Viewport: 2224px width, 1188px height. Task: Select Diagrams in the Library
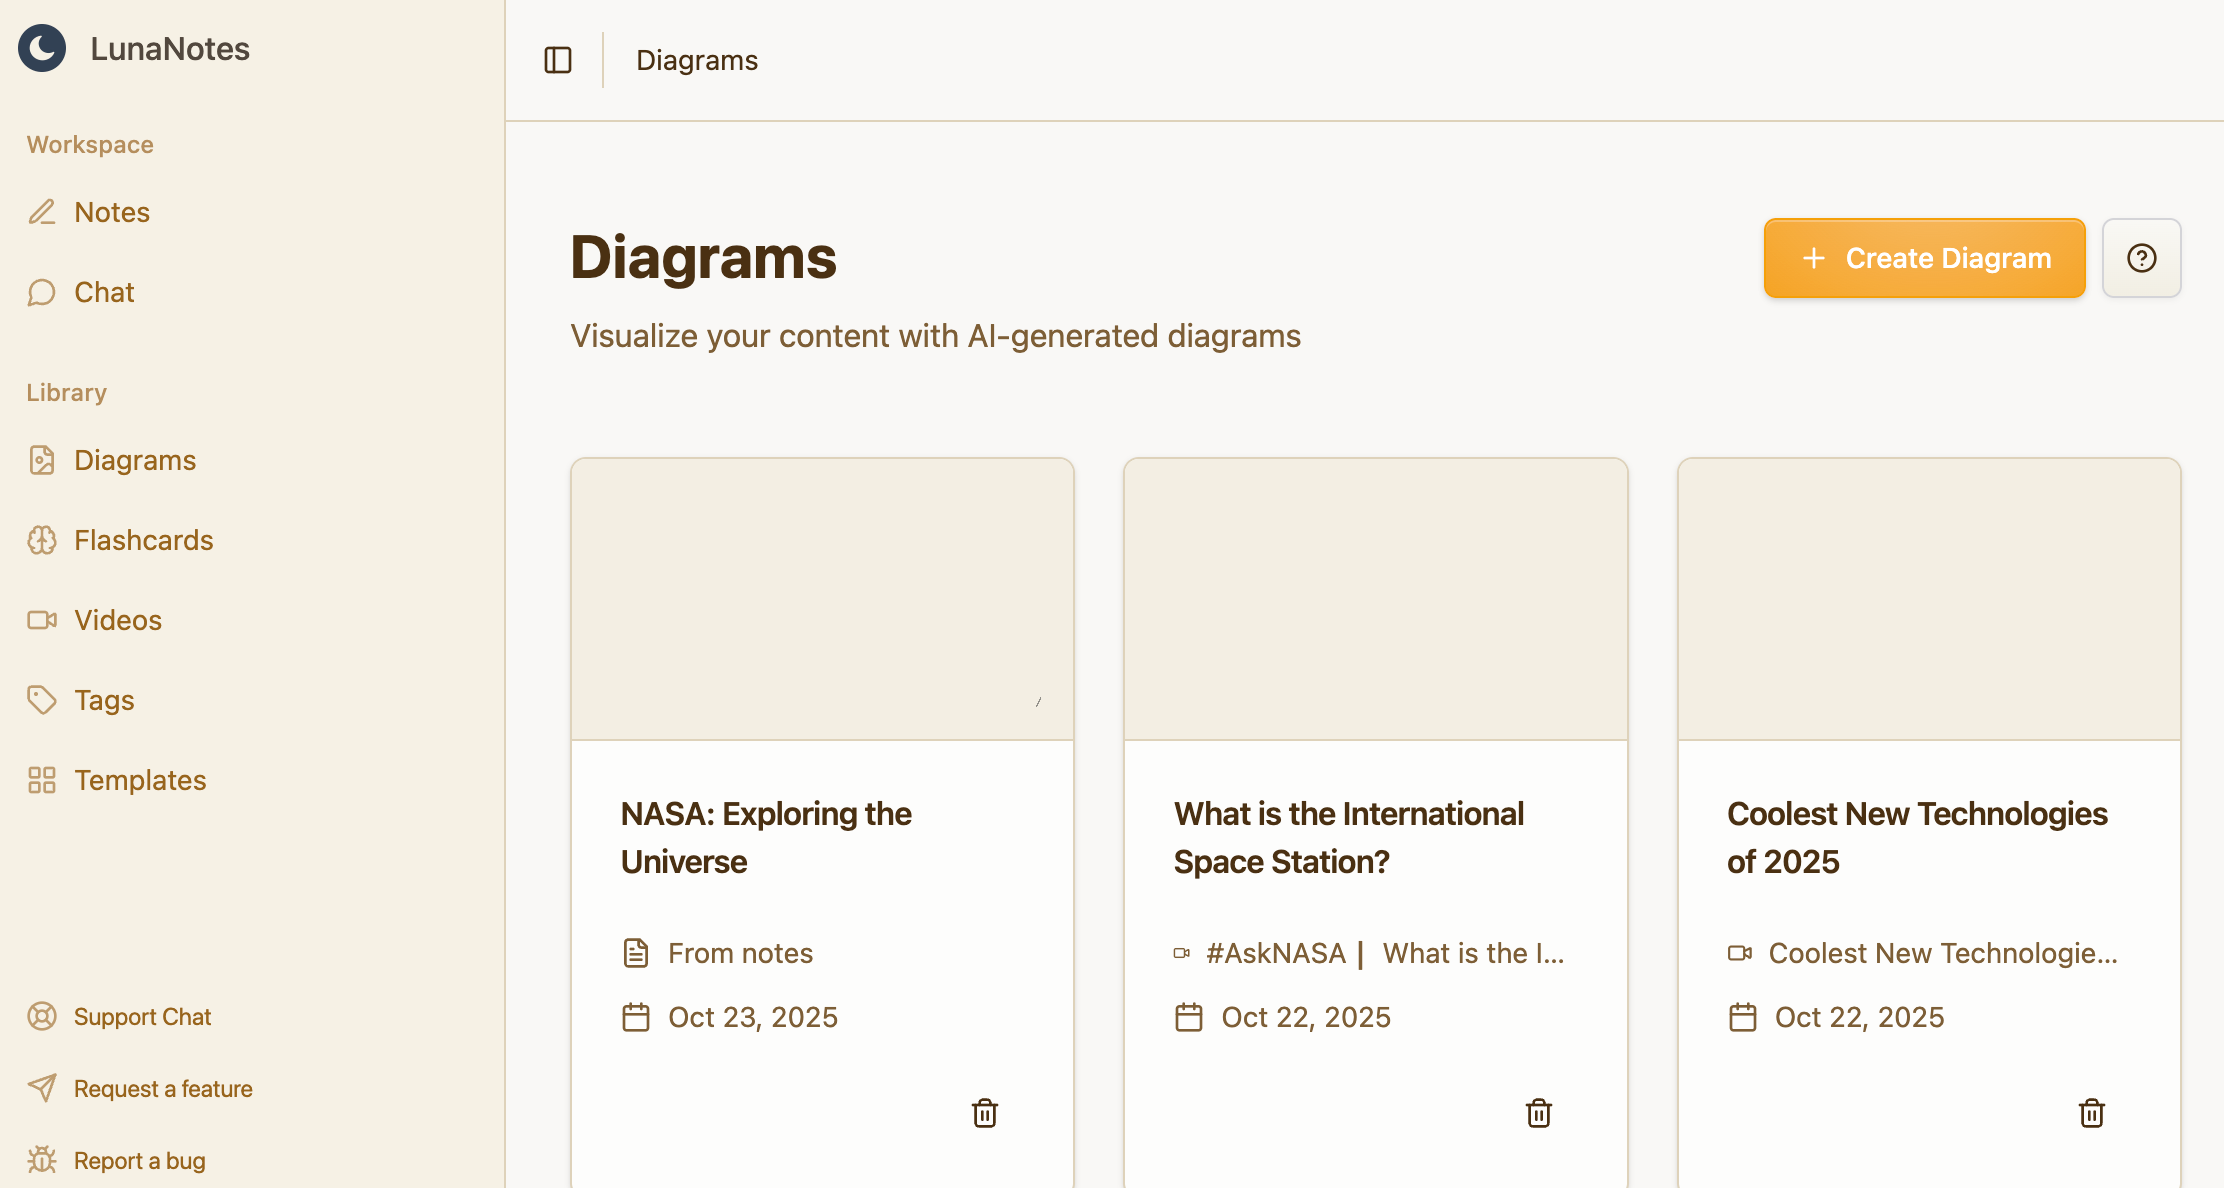pyautogui.click(x=134, y=460)
